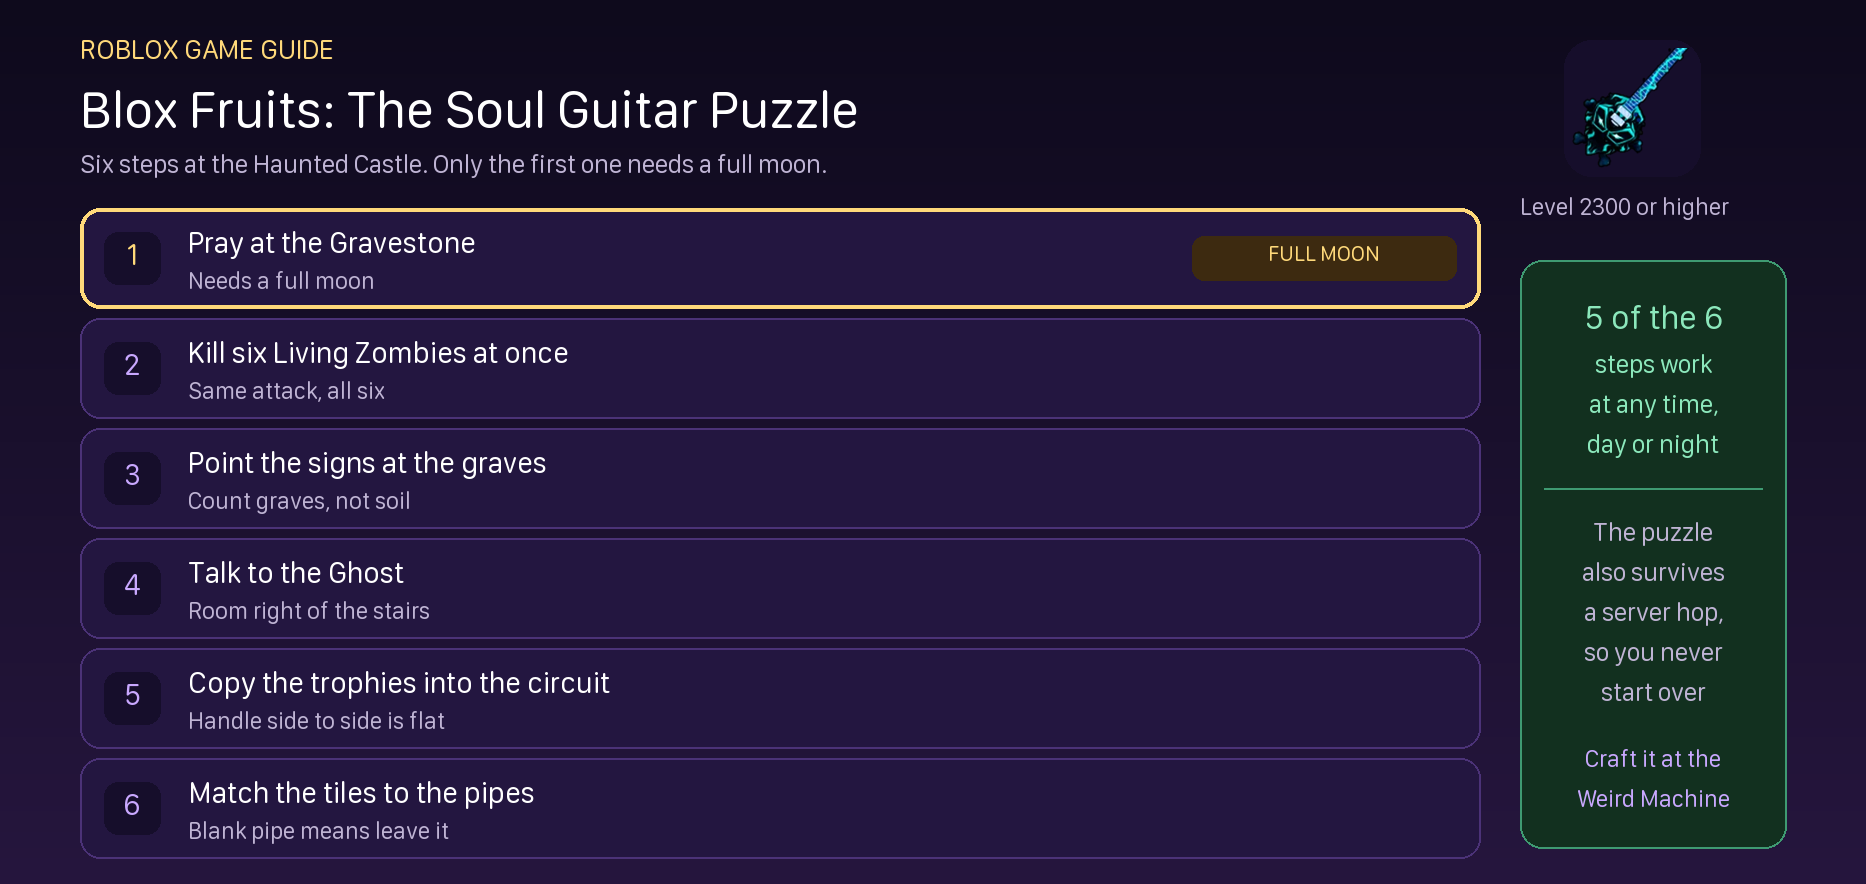This screenshot has height=884, width=1866.
Task: Click the FULL MOON tag
Action: coord(1324,256)
